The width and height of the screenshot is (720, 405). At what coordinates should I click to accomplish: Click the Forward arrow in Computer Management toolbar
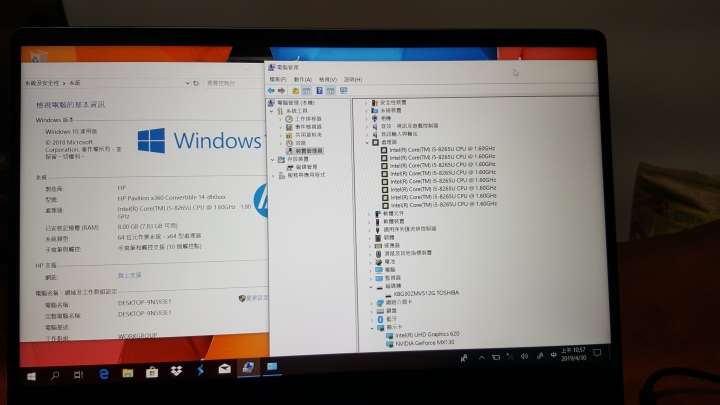pos(281,90)
